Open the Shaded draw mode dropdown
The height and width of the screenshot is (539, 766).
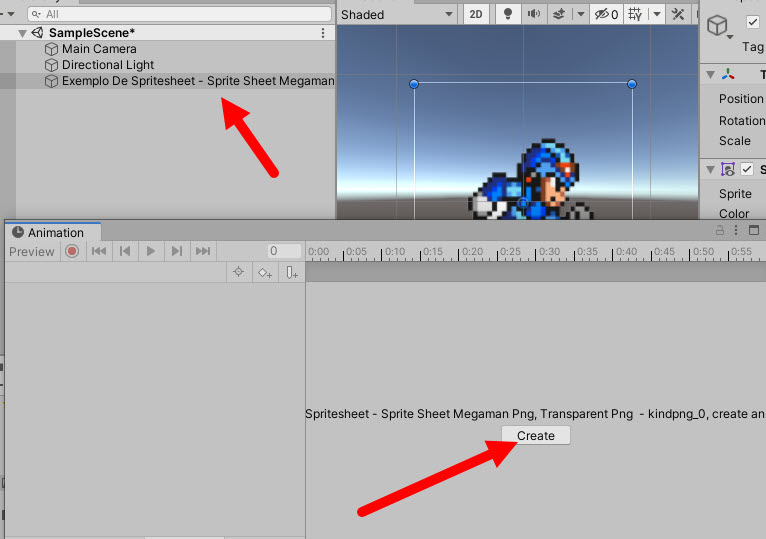click(397, 15)
